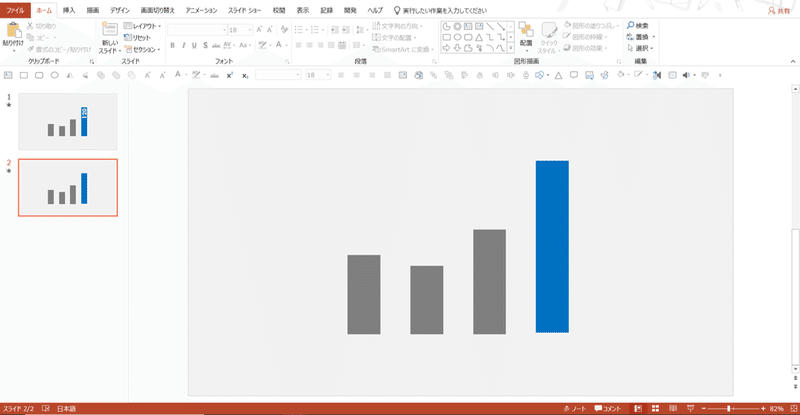The width and height of the screenshot is (800, 415).
Task: Click the リセット (Reset) slide button
Action: pyautogui.click(x=137, y=38)
